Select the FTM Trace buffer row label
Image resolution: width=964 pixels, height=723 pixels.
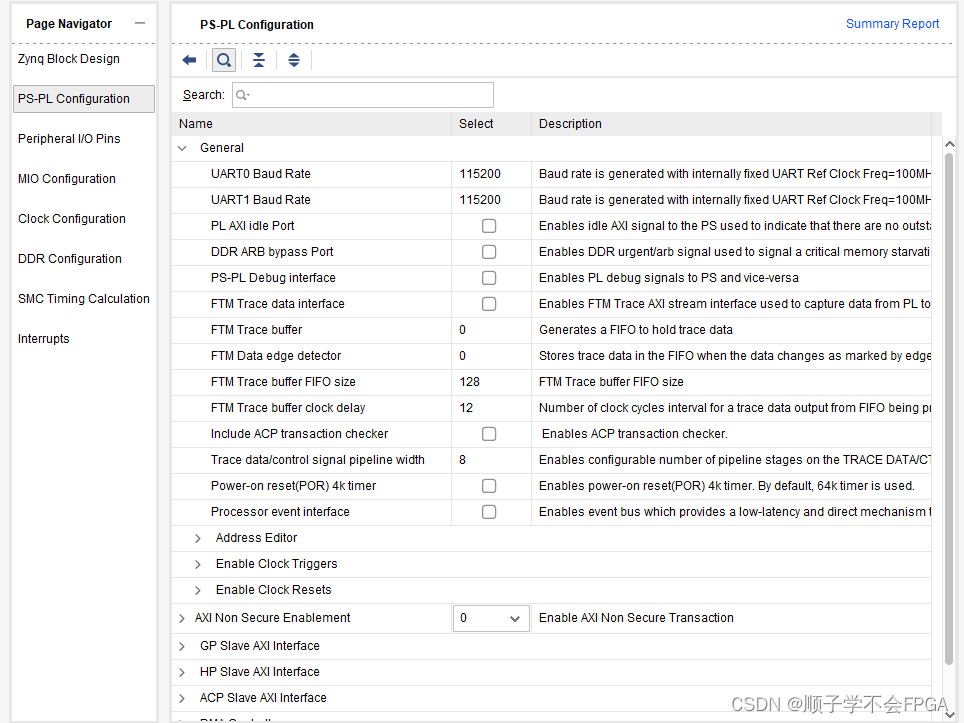[256, 330]
